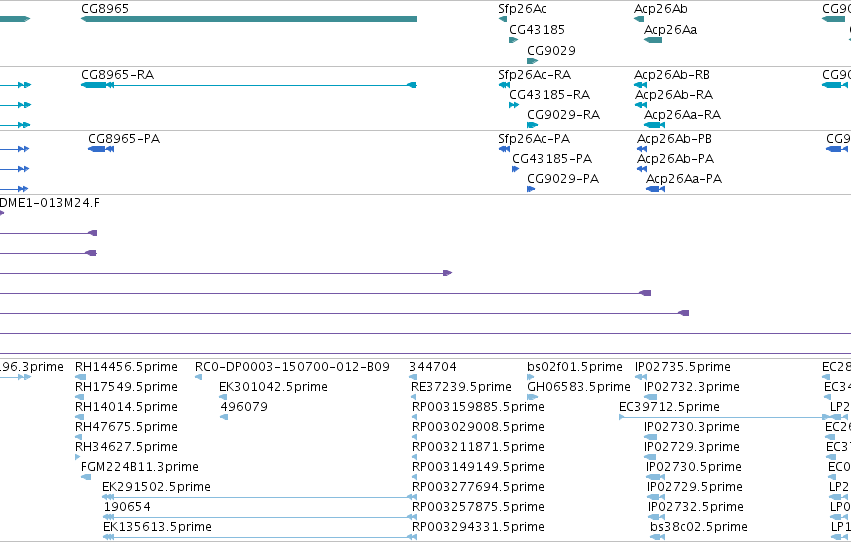
Task: Select the RP003294331.5prime label
Action: [x=478, y=527]
